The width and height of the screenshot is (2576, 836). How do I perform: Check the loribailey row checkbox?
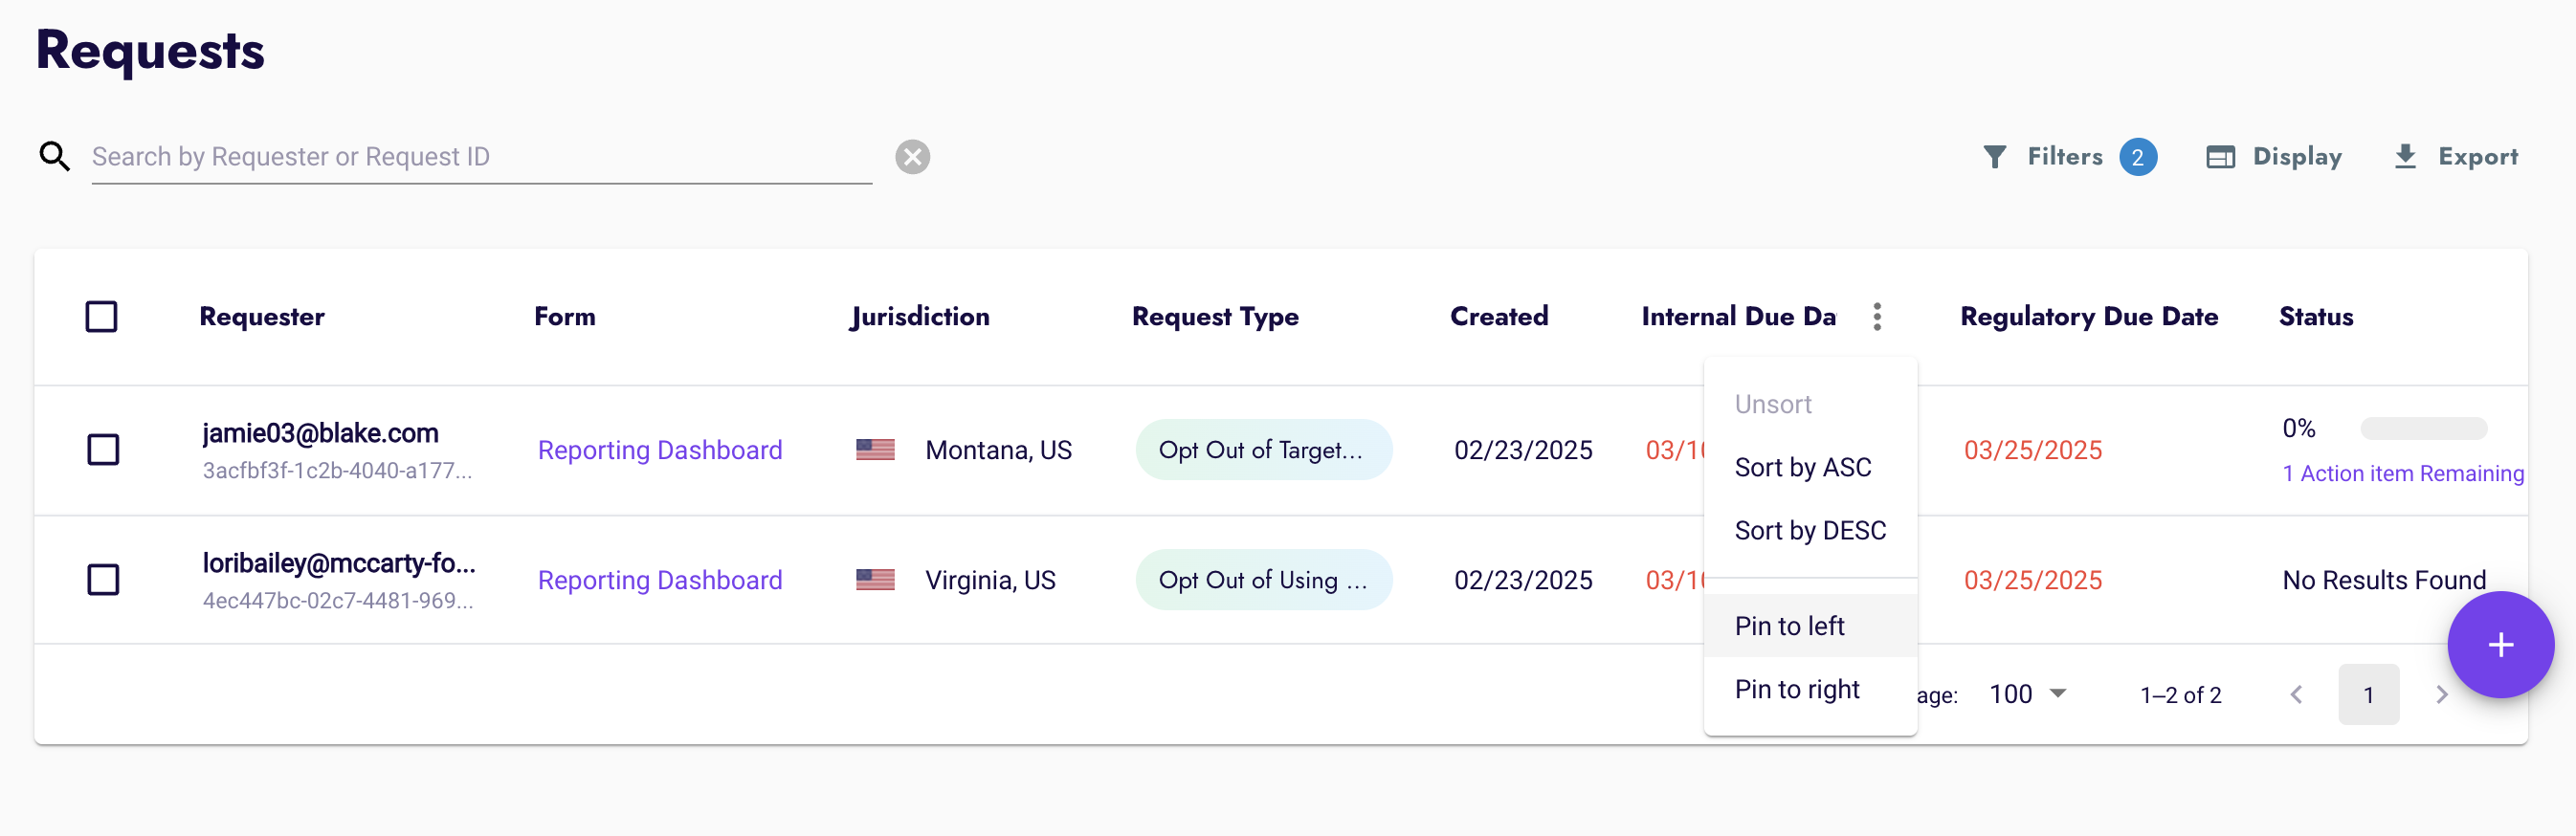click(x=103, y=580)
